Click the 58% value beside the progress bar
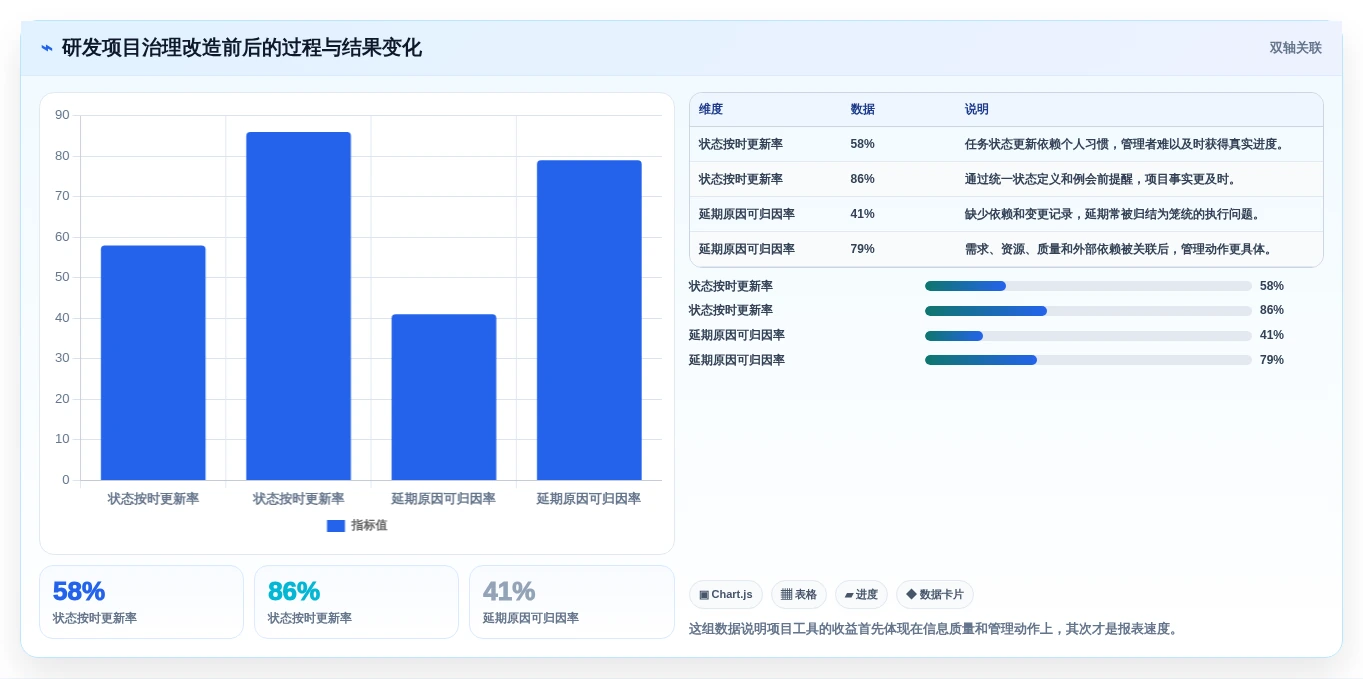Viewport: 1363px width, 679px height. pos(1272,286)
